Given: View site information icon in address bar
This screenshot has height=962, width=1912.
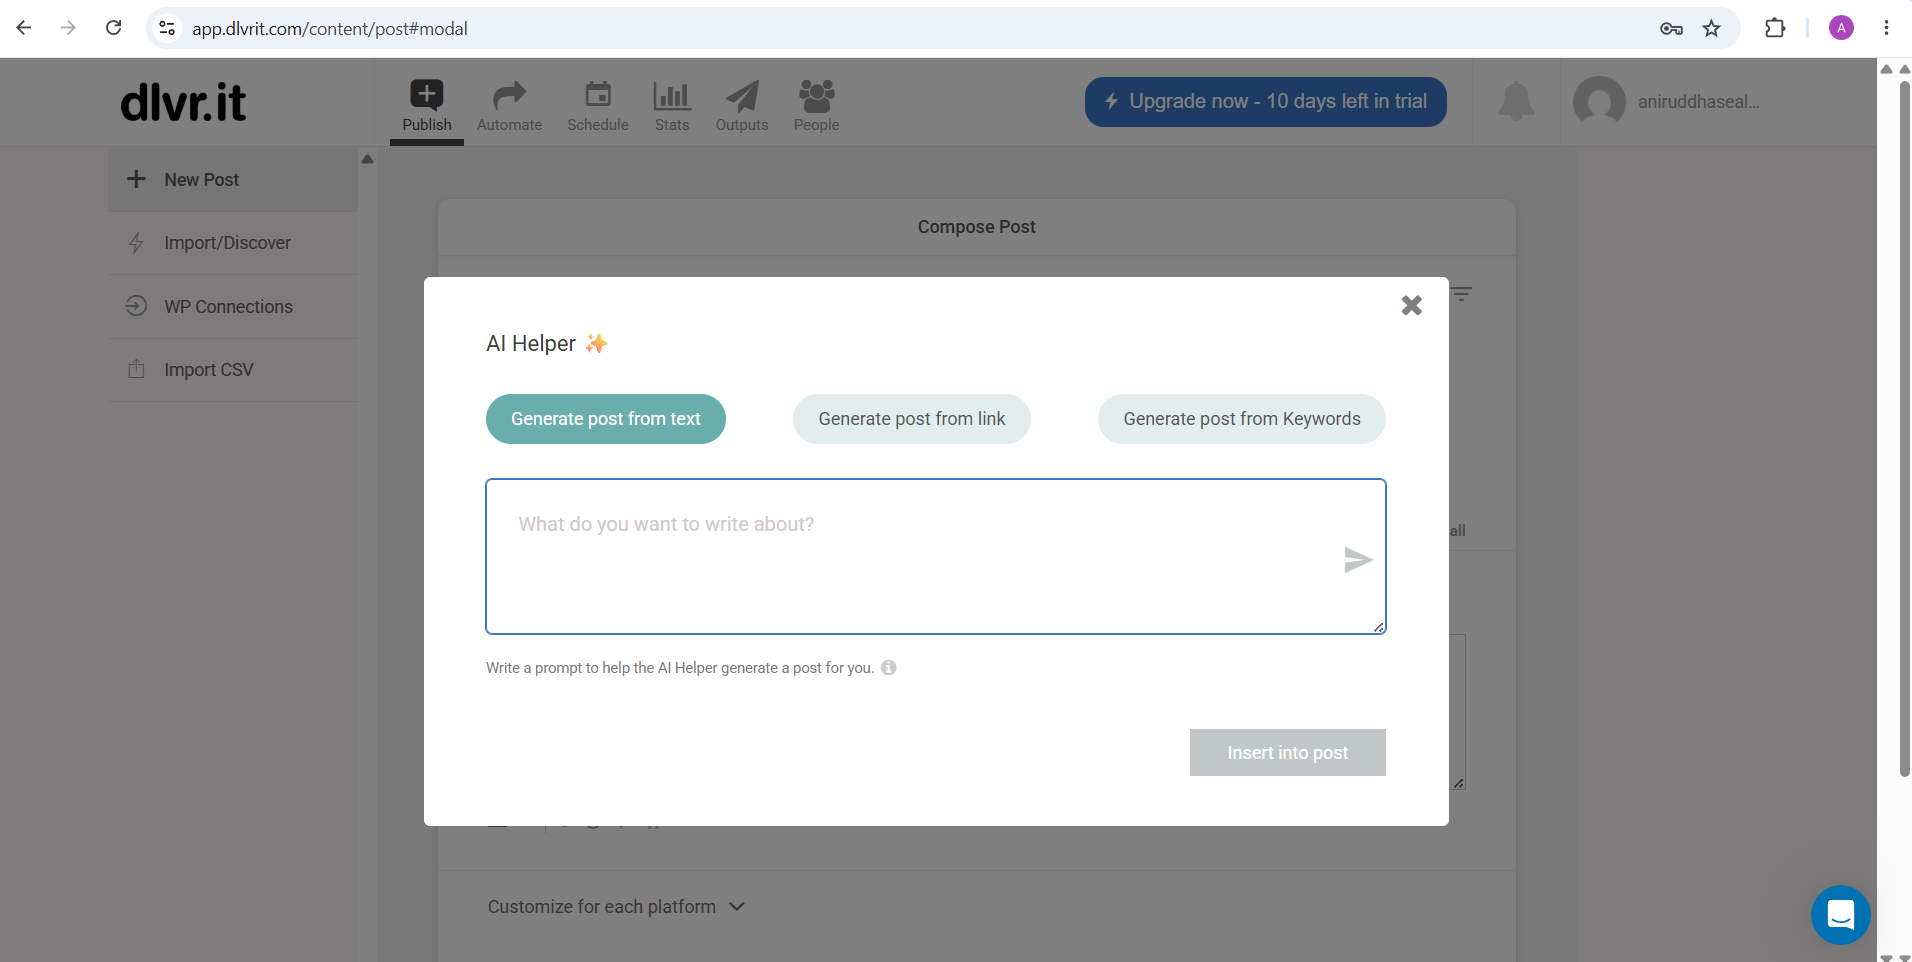Looking at the screenshot, I should (168, 28).
